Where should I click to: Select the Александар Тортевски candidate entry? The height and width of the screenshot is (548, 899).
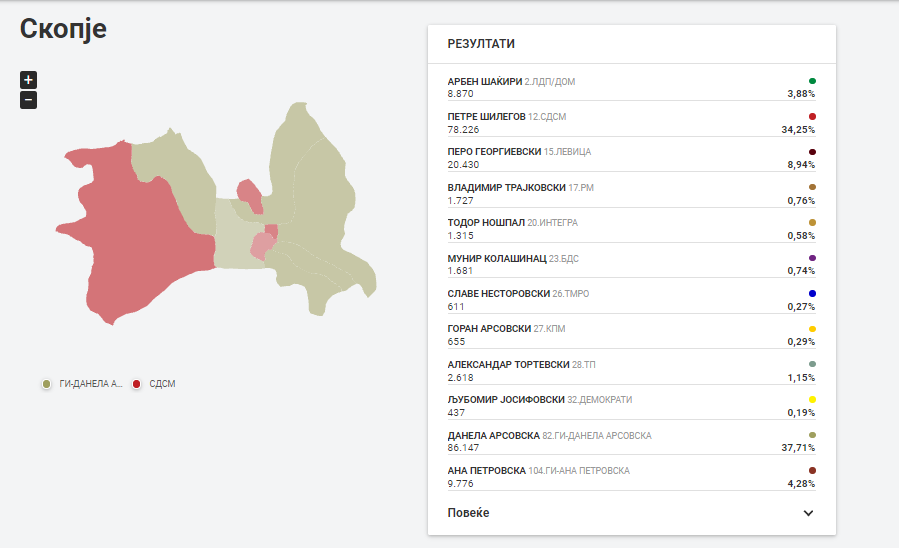click(631, 371)
